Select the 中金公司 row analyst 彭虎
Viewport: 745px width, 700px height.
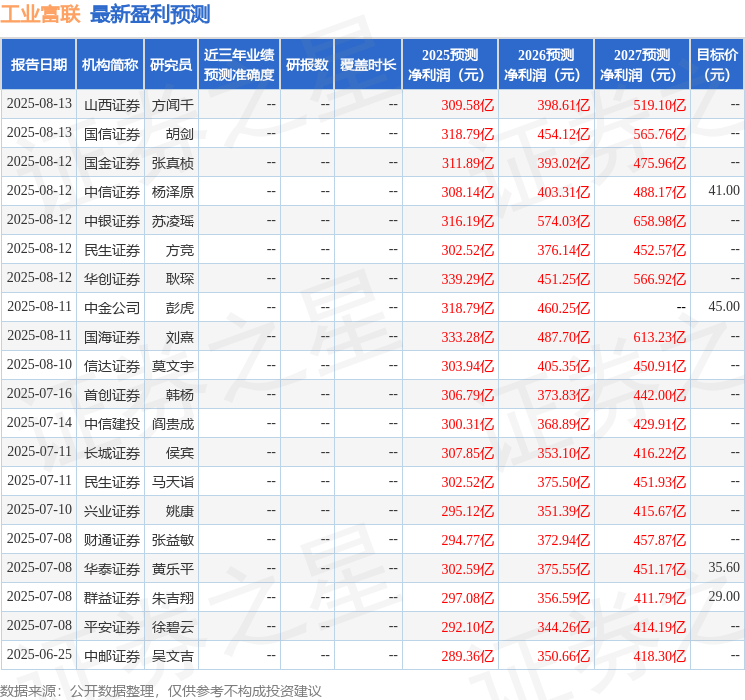click(x=180, y=308)
